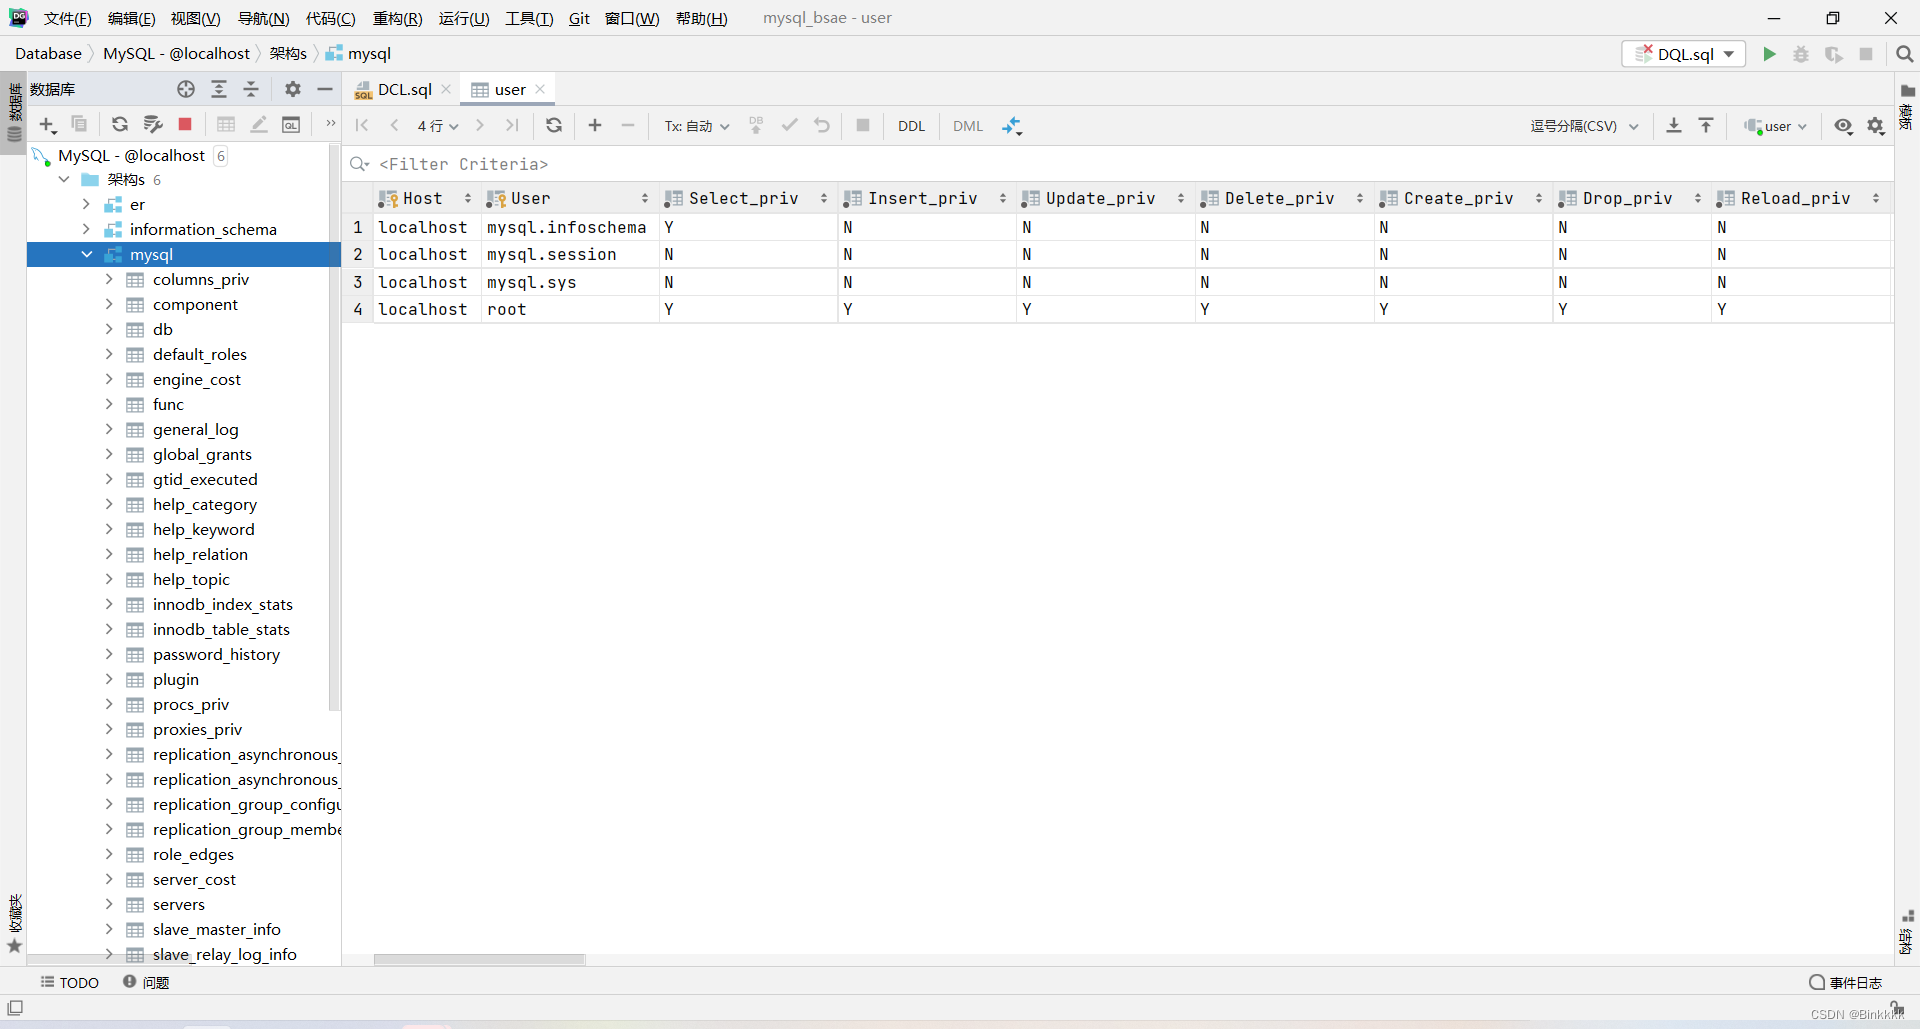The image size is (1920, 1029).
Task: Open Search Everywhere magnifier icon
Action: [1904, 54]
